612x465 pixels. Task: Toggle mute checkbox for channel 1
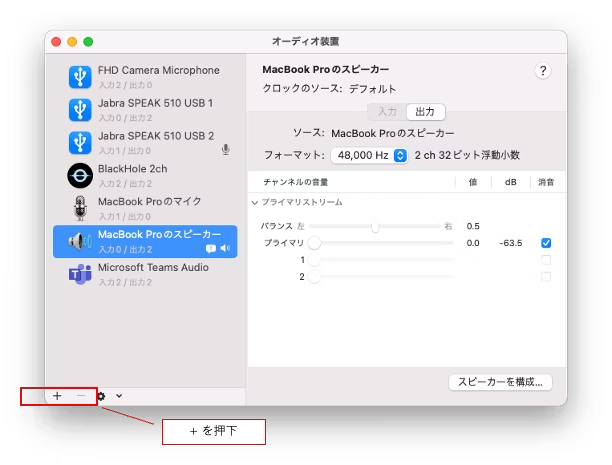point(546,260)
